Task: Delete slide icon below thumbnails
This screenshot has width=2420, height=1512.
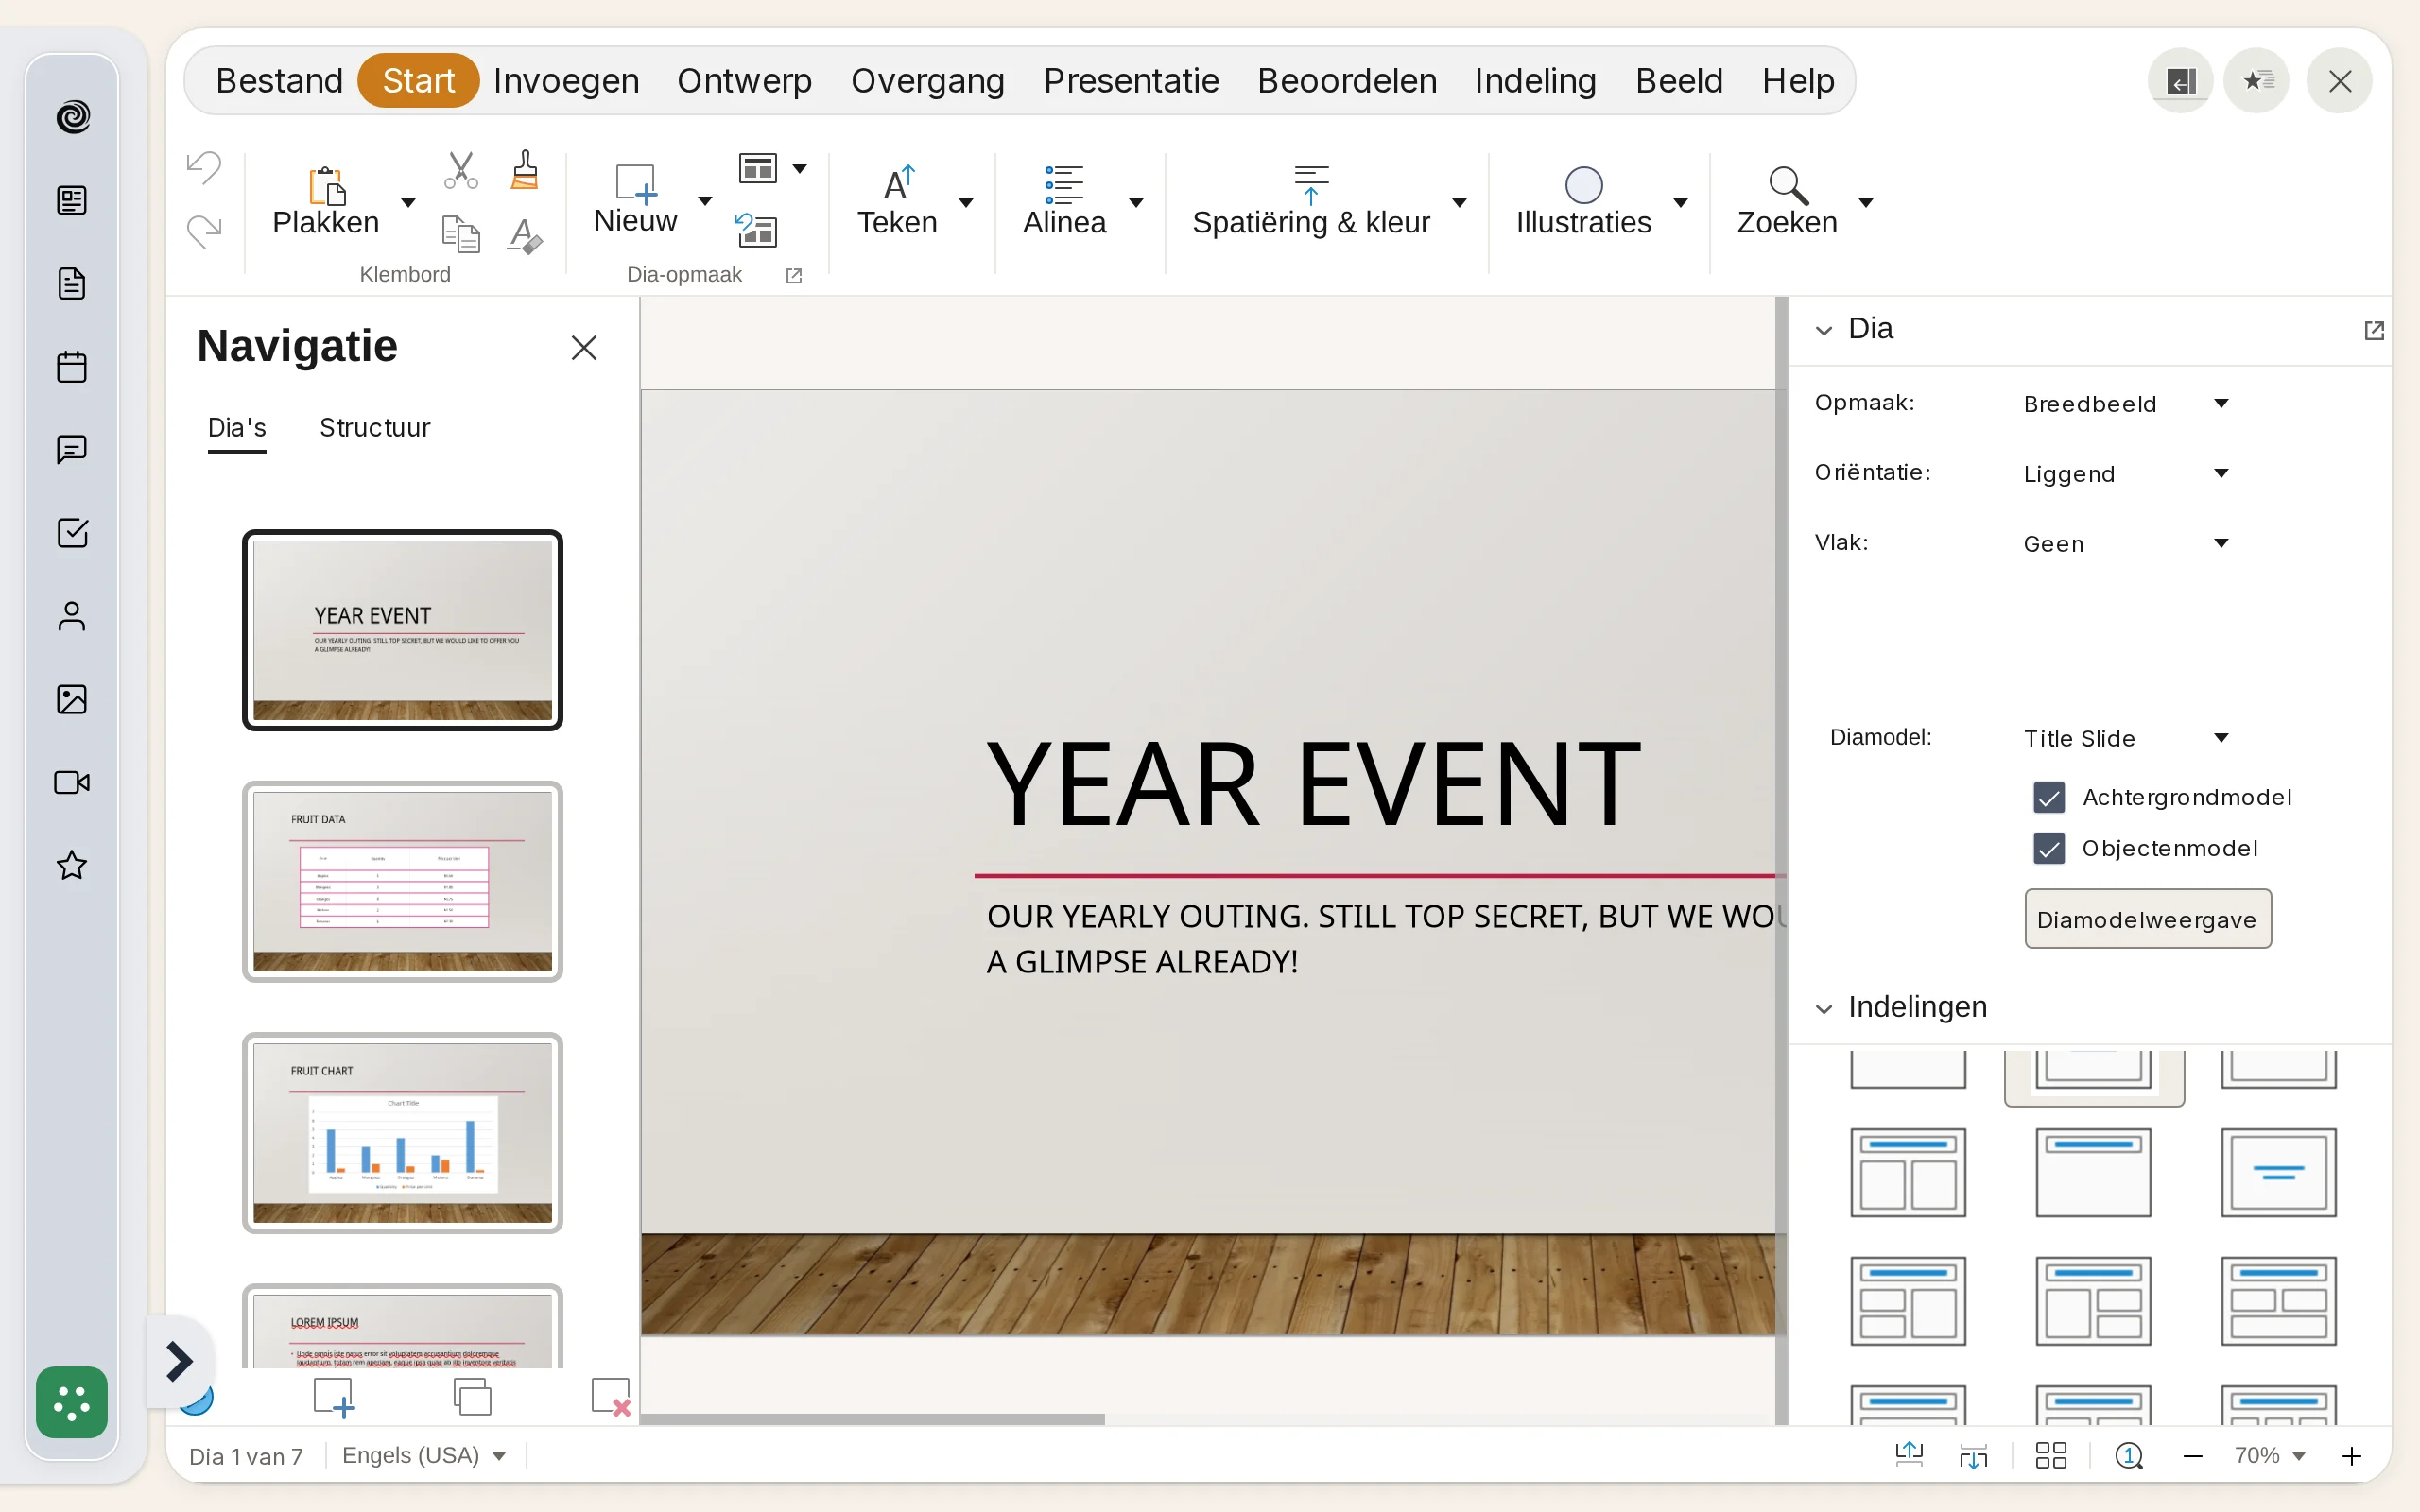Action: click(x=611, y=1397)
